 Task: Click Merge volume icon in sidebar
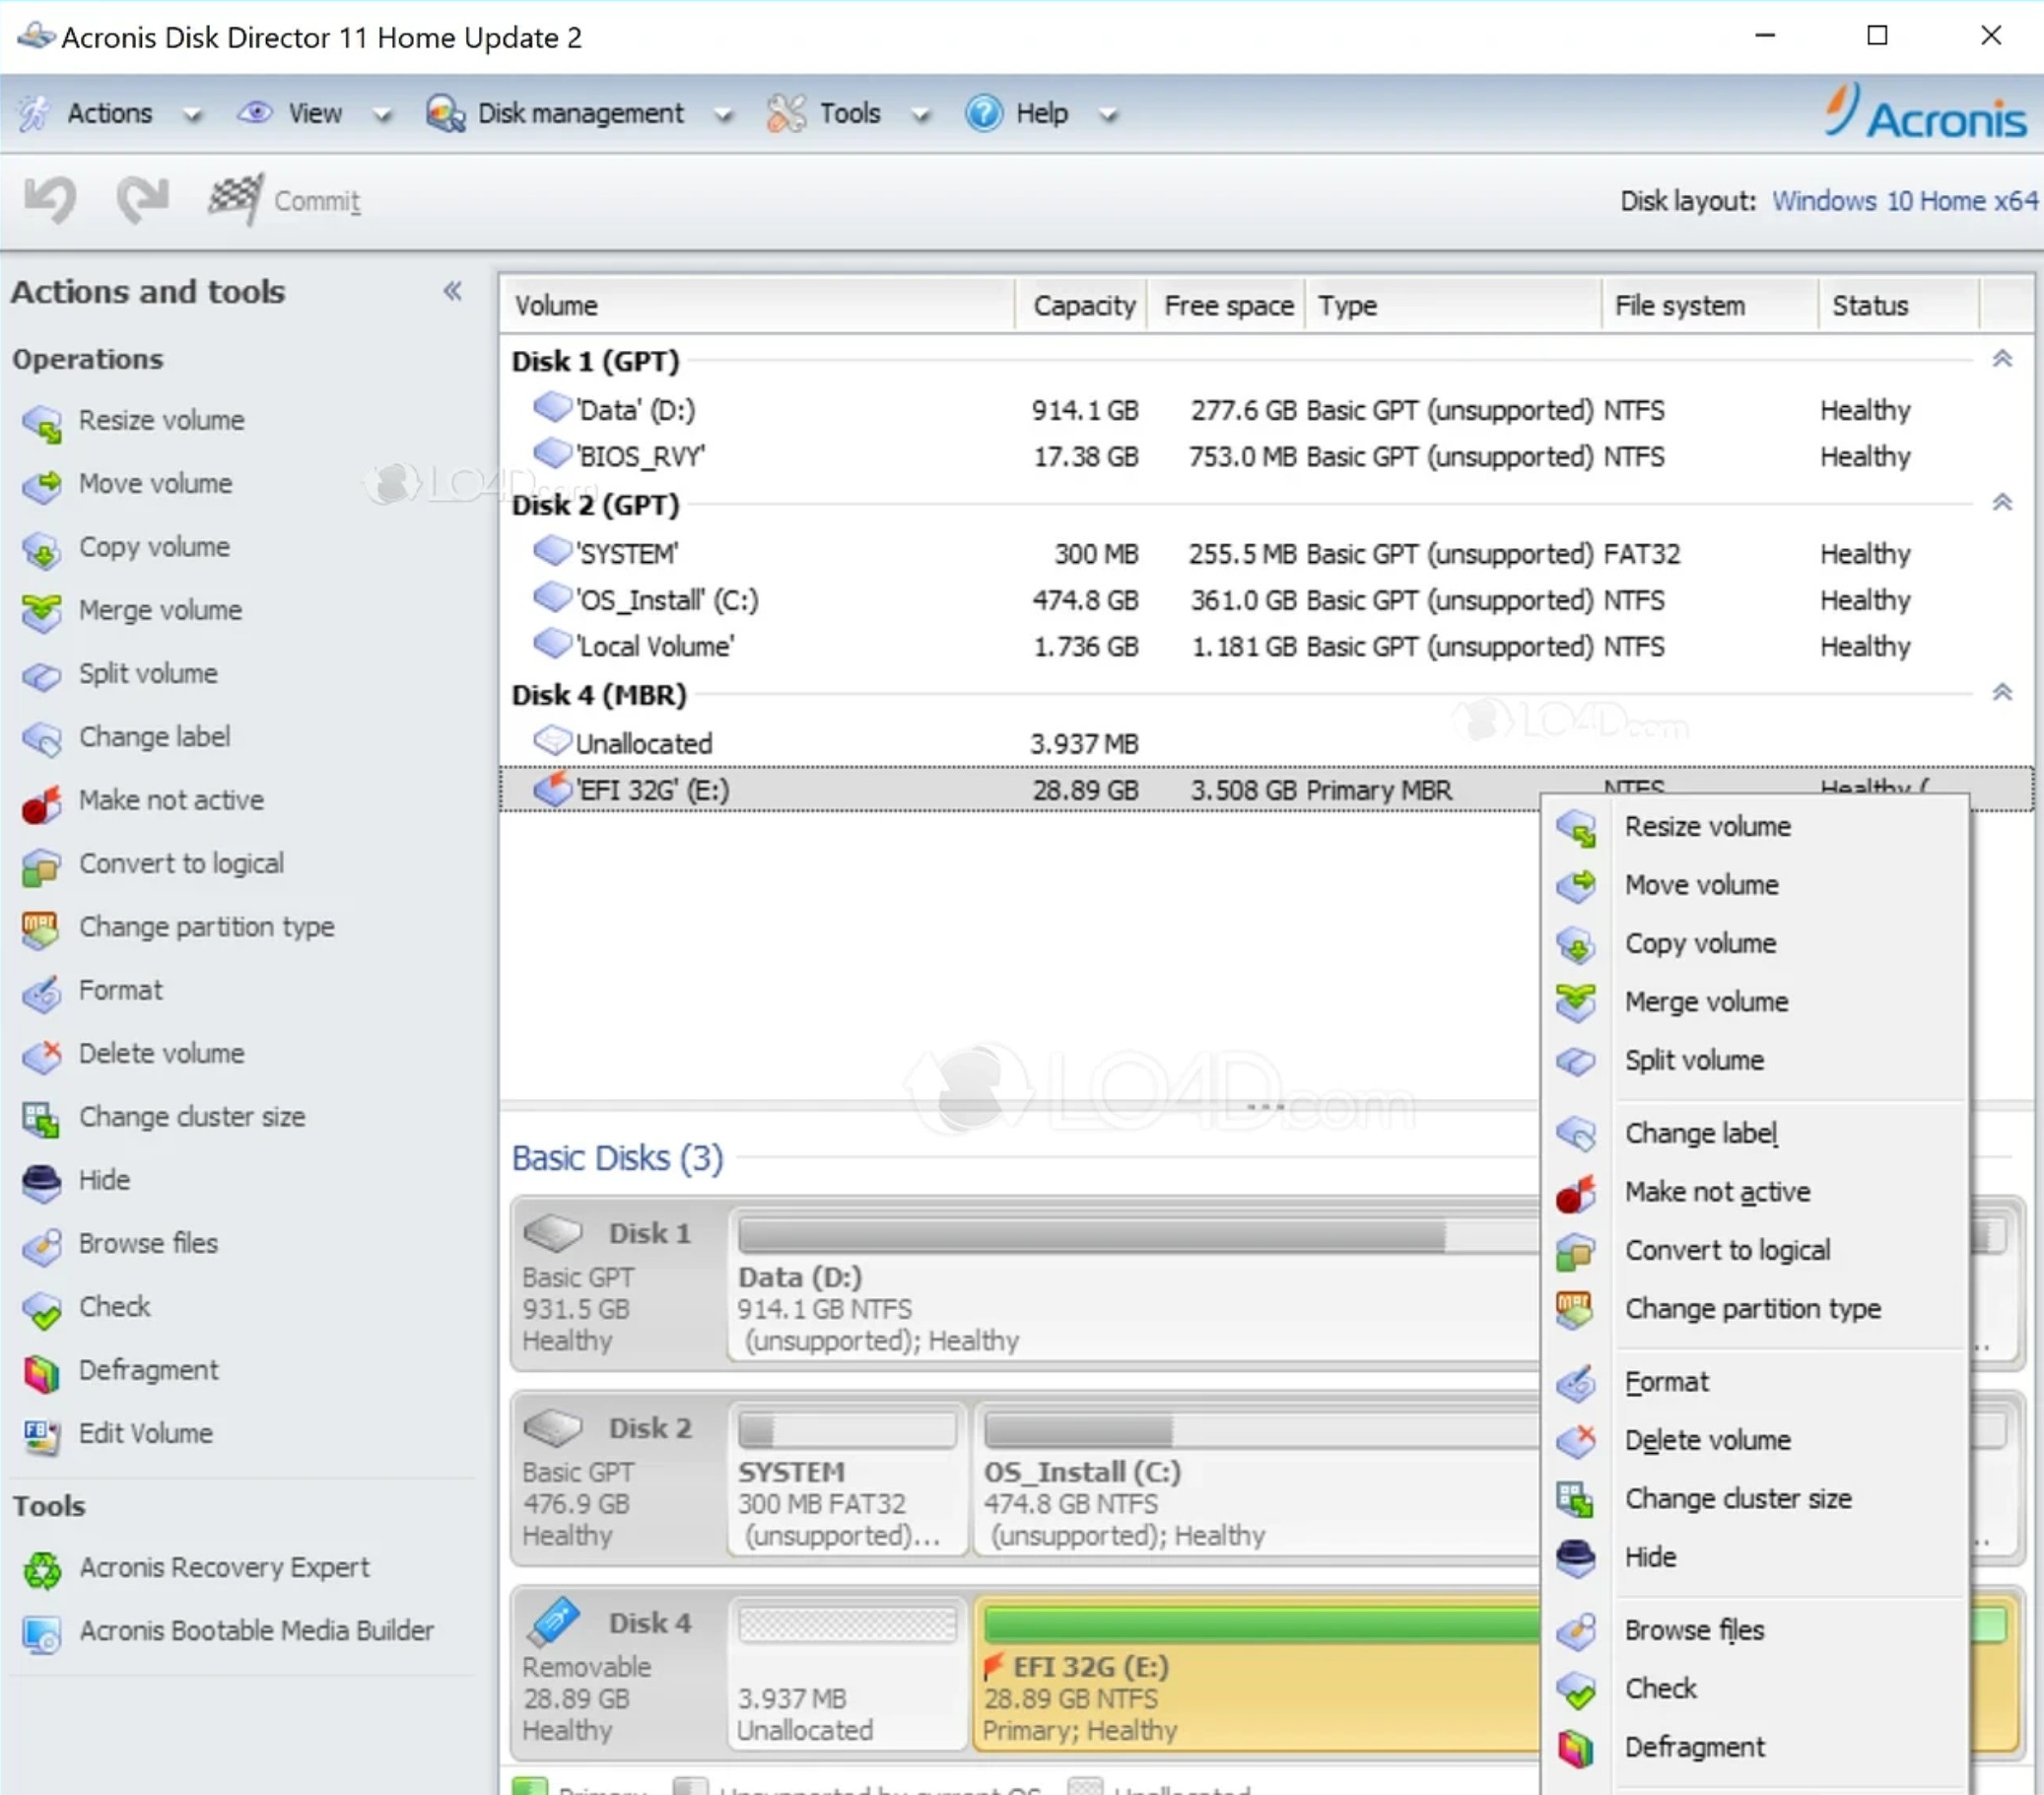click(42, 612)
